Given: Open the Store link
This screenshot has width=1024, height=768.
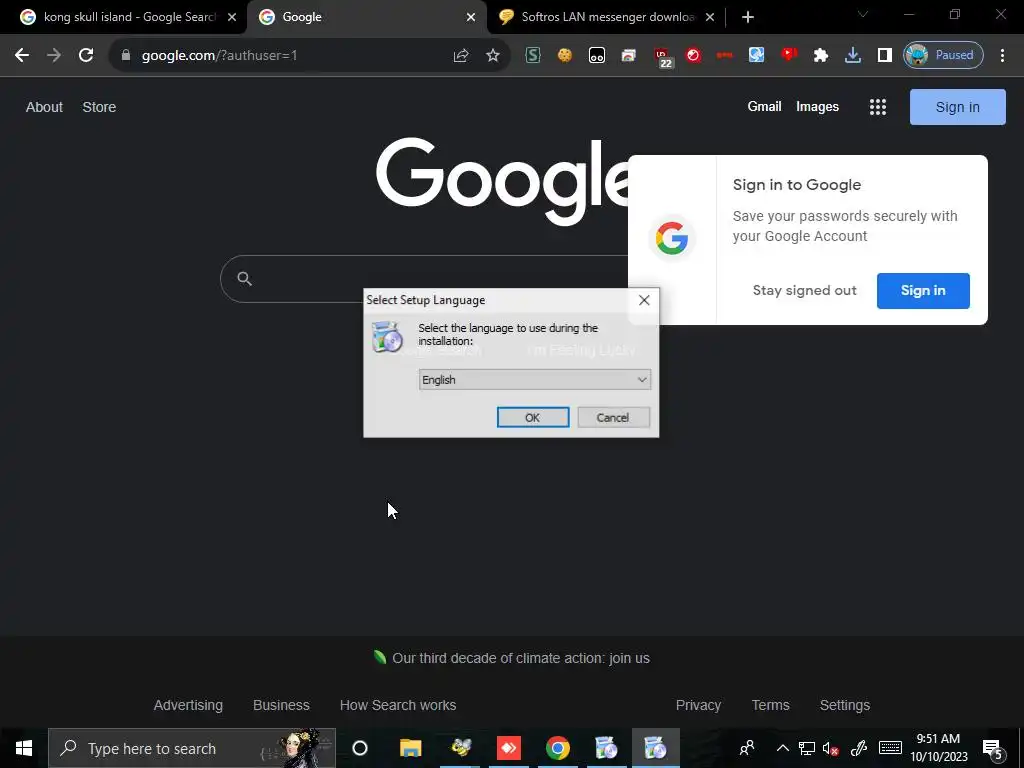Looking at the screenshot, I should tap(99, 107).
